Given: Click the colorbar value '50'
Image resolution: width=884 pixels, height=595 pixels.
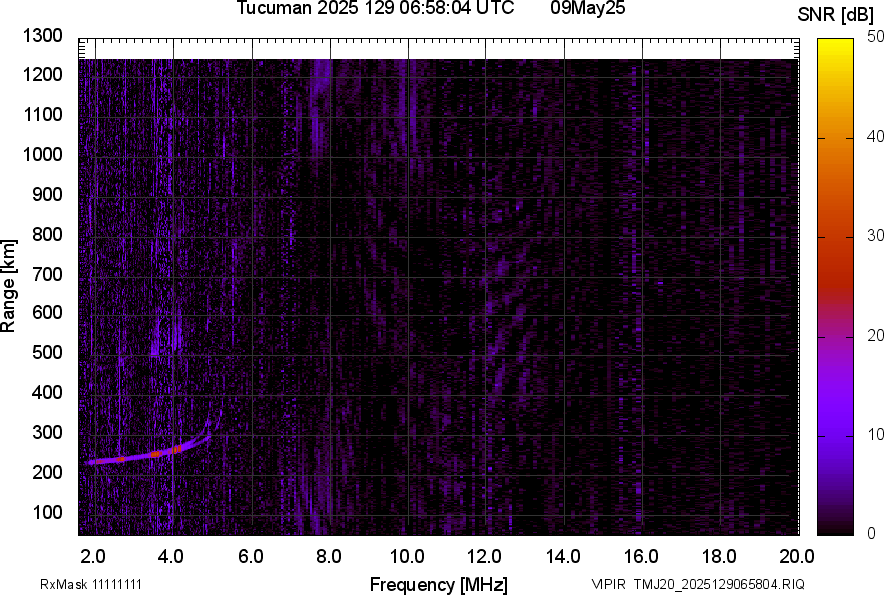Looking at the screenshot, I should pos(875,37).
